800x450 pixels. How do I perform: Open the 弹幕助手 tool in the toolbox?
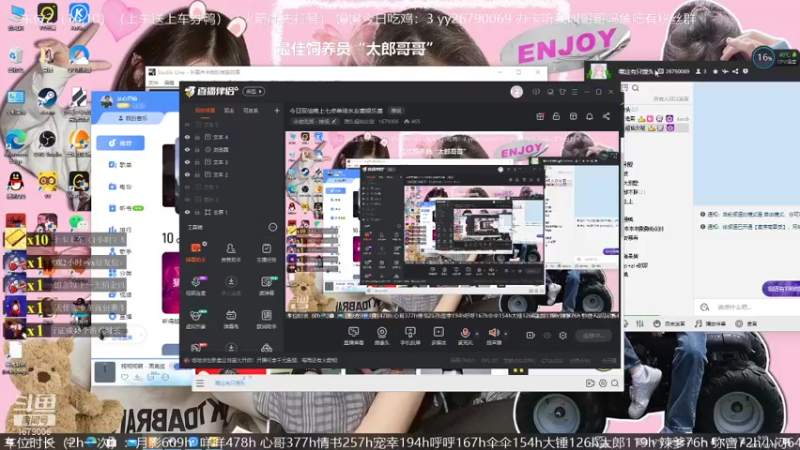pos(196,252)
